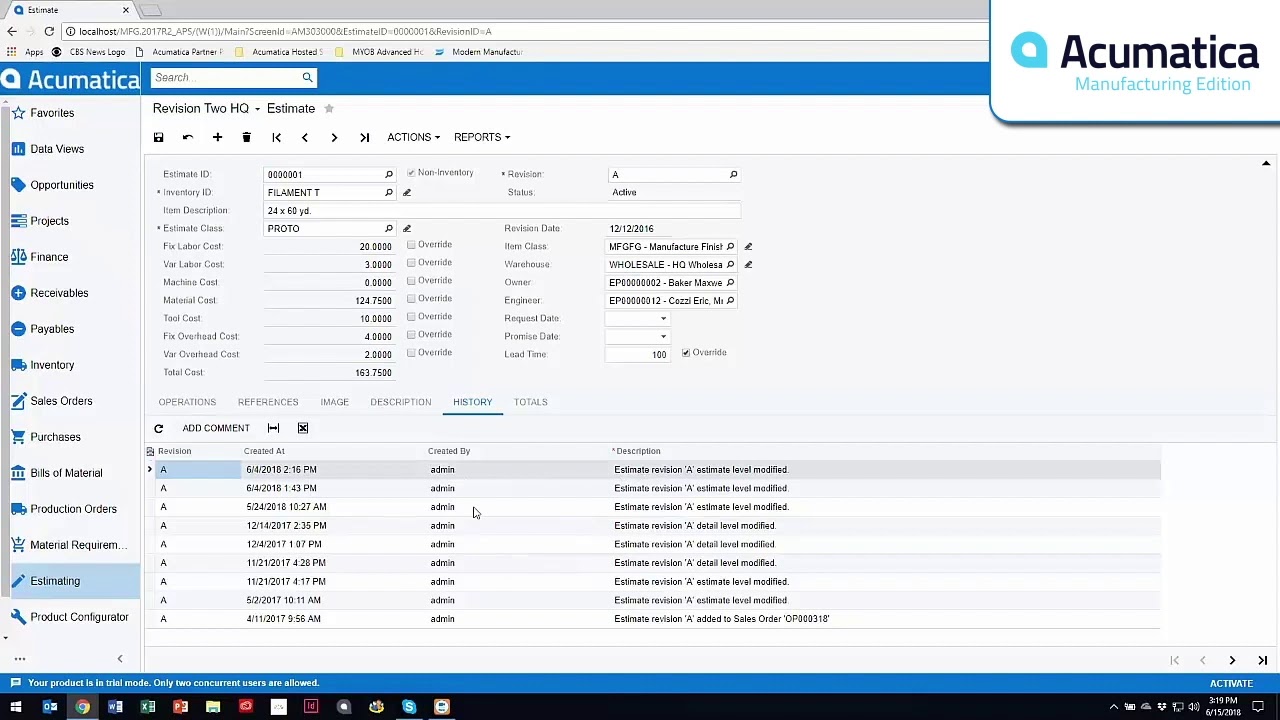
Task: Open the Request Date picker dropdown
Action: click(663, 319)
